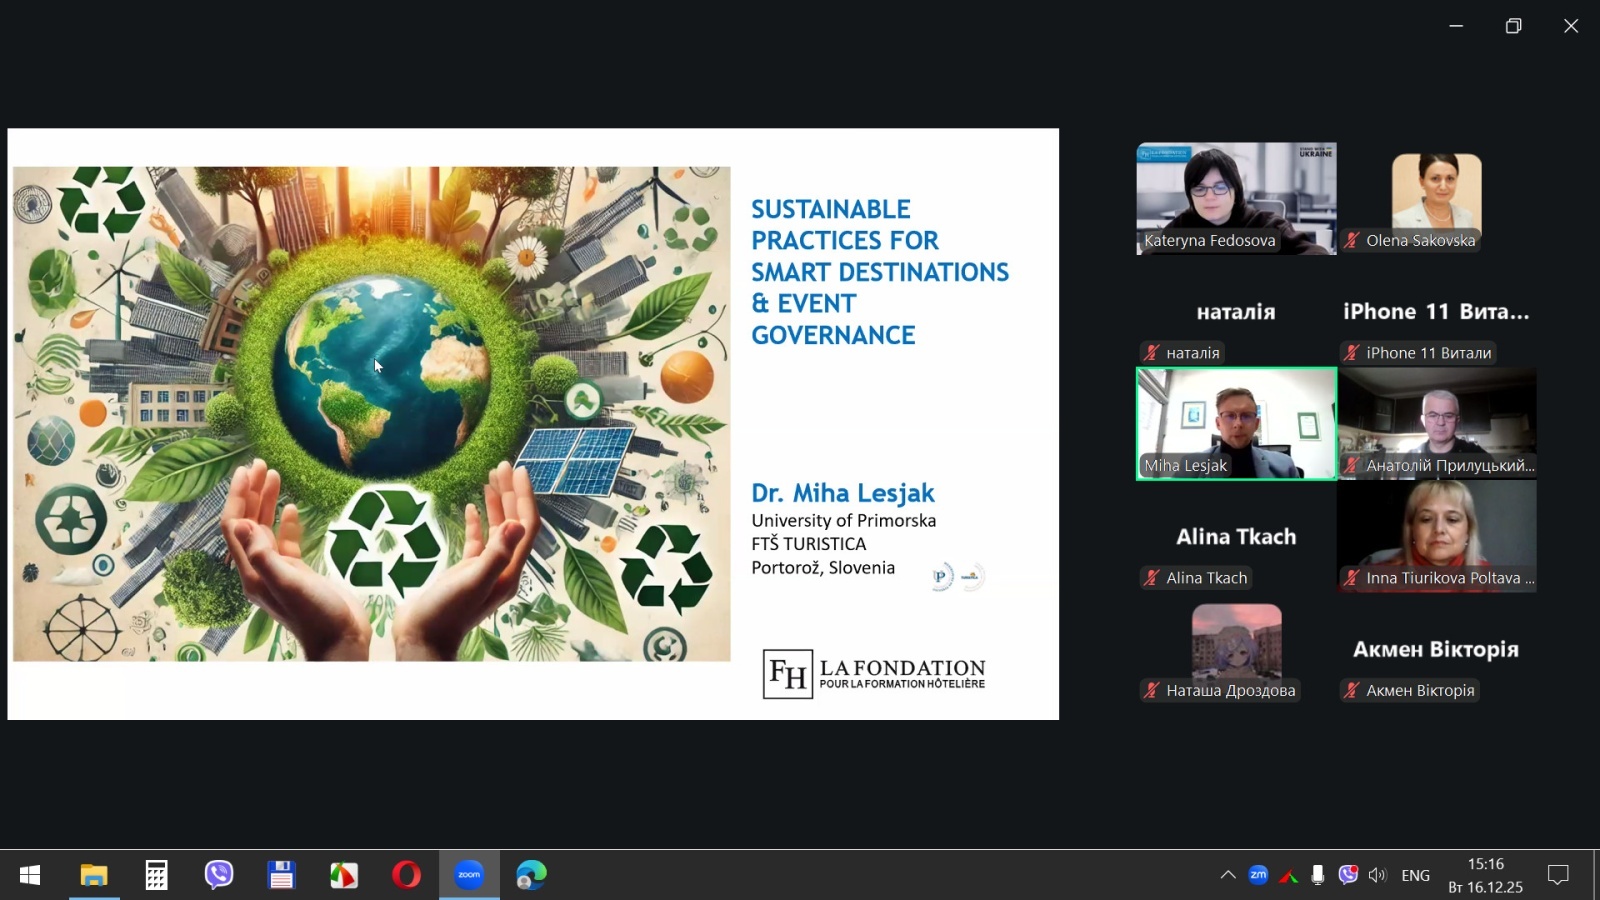Open the clock and calendar flyout
Image resolution: width=1600 pixels, height=900 pixels.
pos(1485,875)
